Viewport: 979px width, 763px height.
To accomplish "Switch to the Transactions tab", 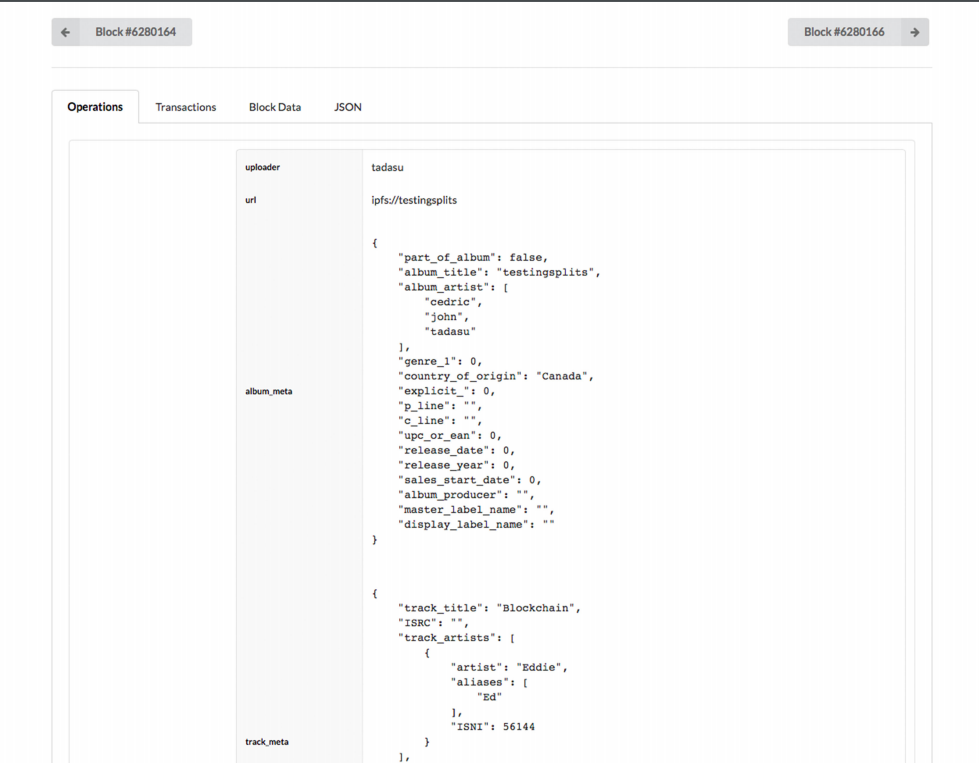I will click(185, 107).
